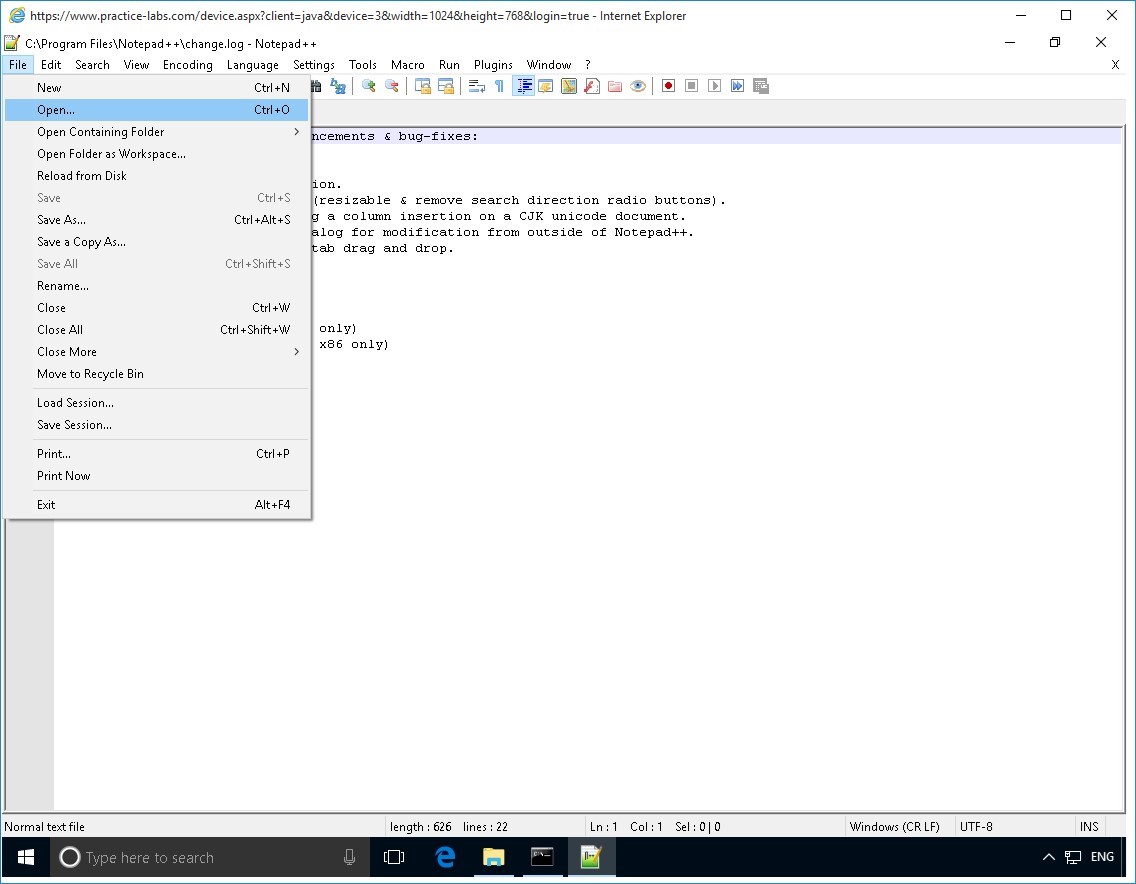Click Exit in the File menu

click(x=47, y=505)
